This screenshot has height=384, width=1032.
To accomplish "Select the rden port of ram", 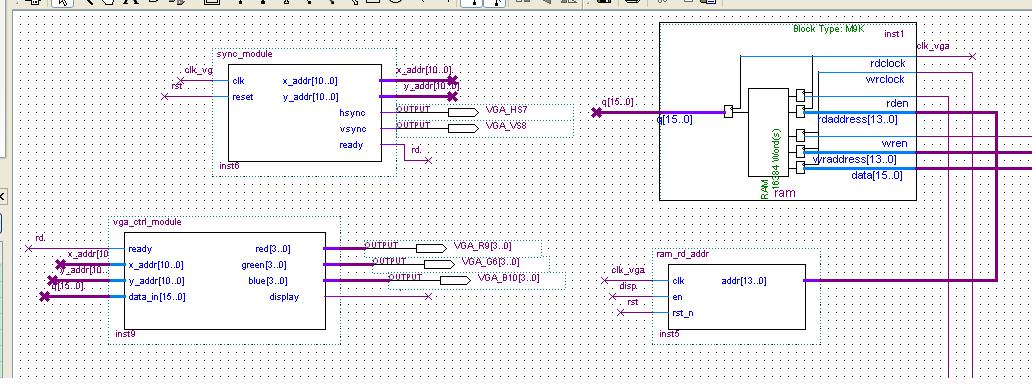I will point(896,103).
